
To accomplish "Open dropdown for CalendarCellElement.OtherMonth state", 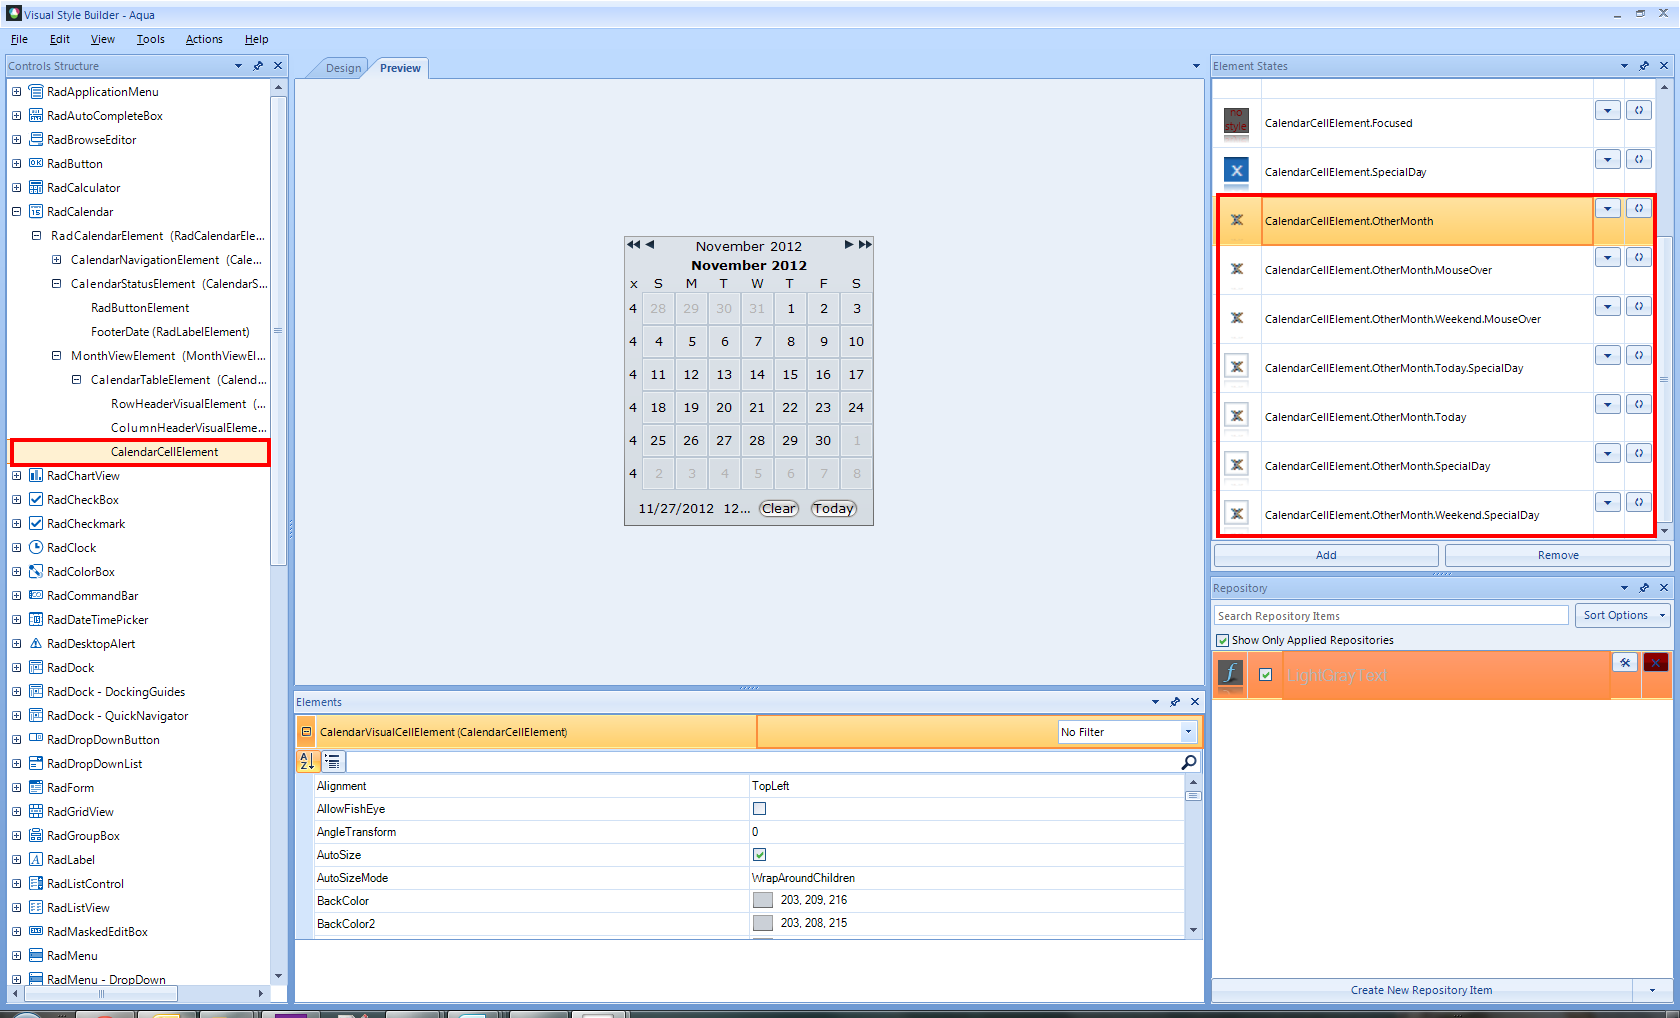I will (x=1607, y=208).
